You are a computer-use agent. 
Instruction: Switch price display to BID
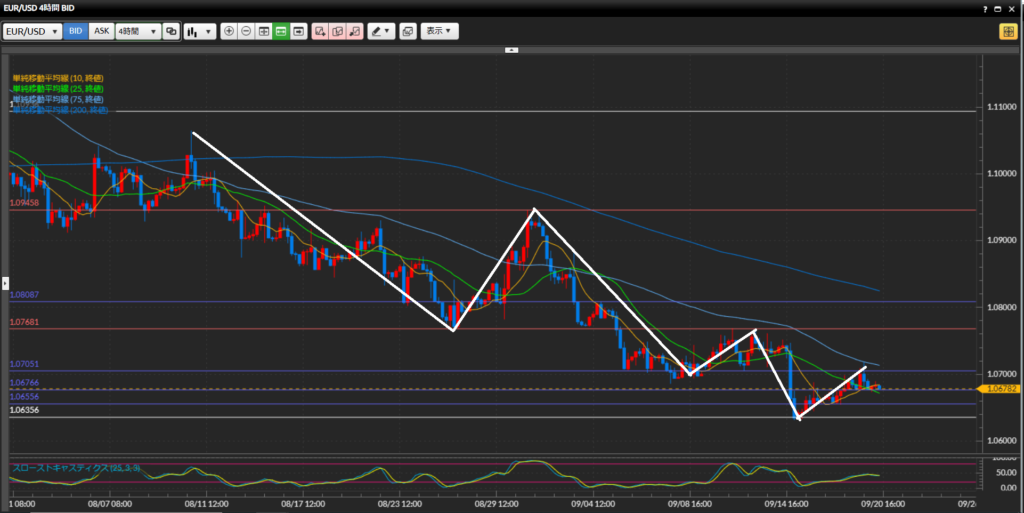pos(76,31)
